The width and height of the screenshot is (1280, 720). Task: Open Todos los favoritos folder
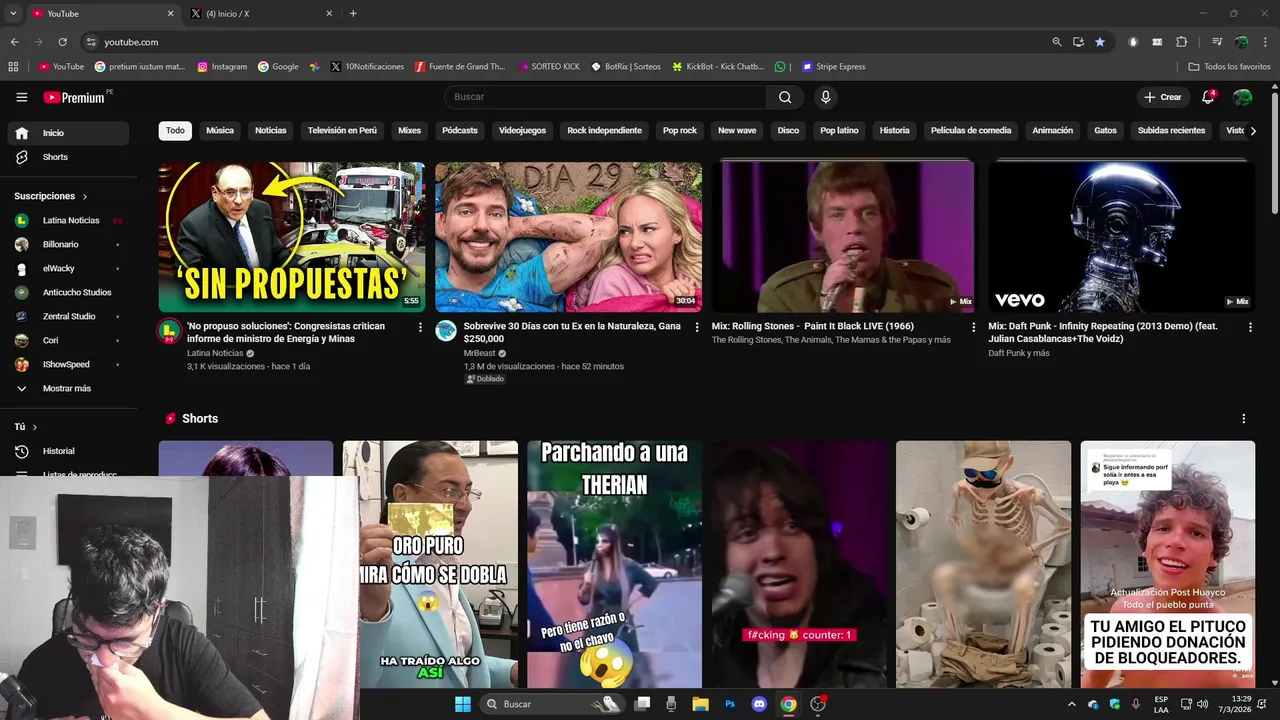[x=1229, y=67]
